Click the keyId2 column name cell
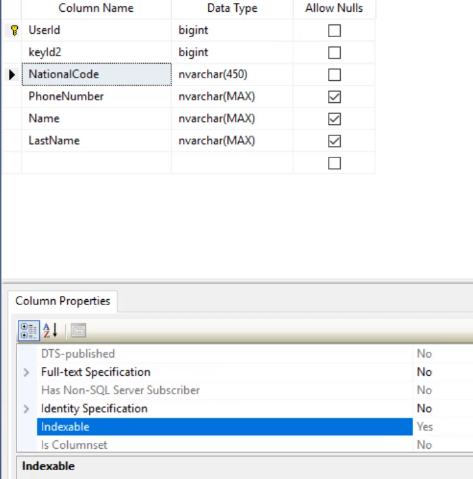Viewport: 473px width, 479px height. point(97,52)
